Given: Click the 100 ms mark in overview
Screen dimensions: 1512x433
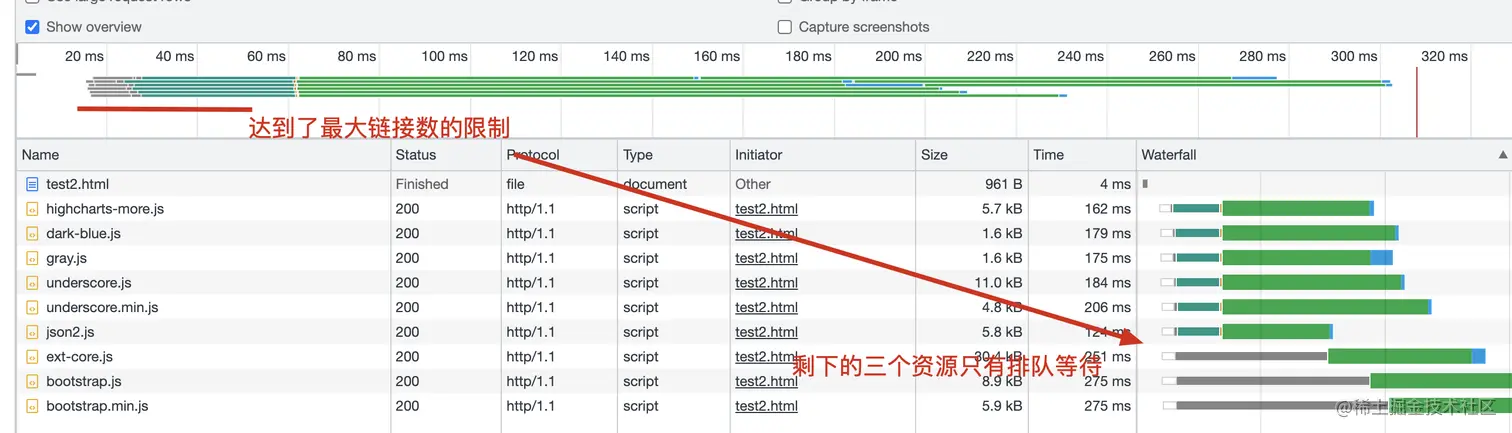Looking at the screenshot, I should [x=445, y=56].
